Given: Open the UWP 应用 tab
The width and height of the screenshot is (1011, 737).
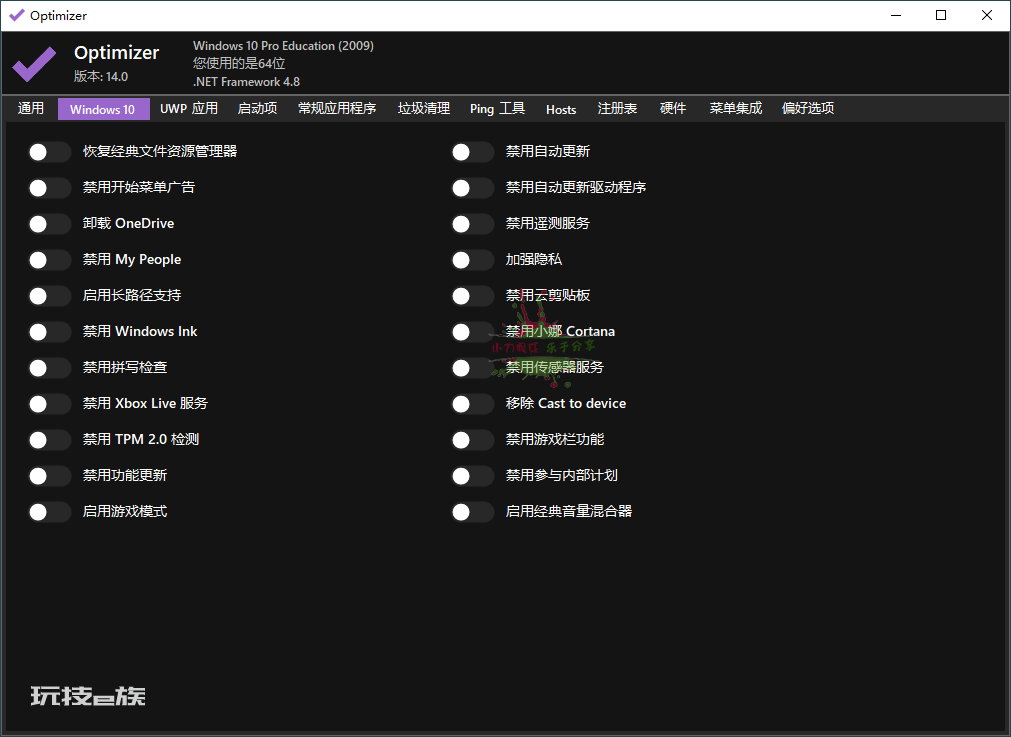Looking at the screenshot, I should [189, 108].
